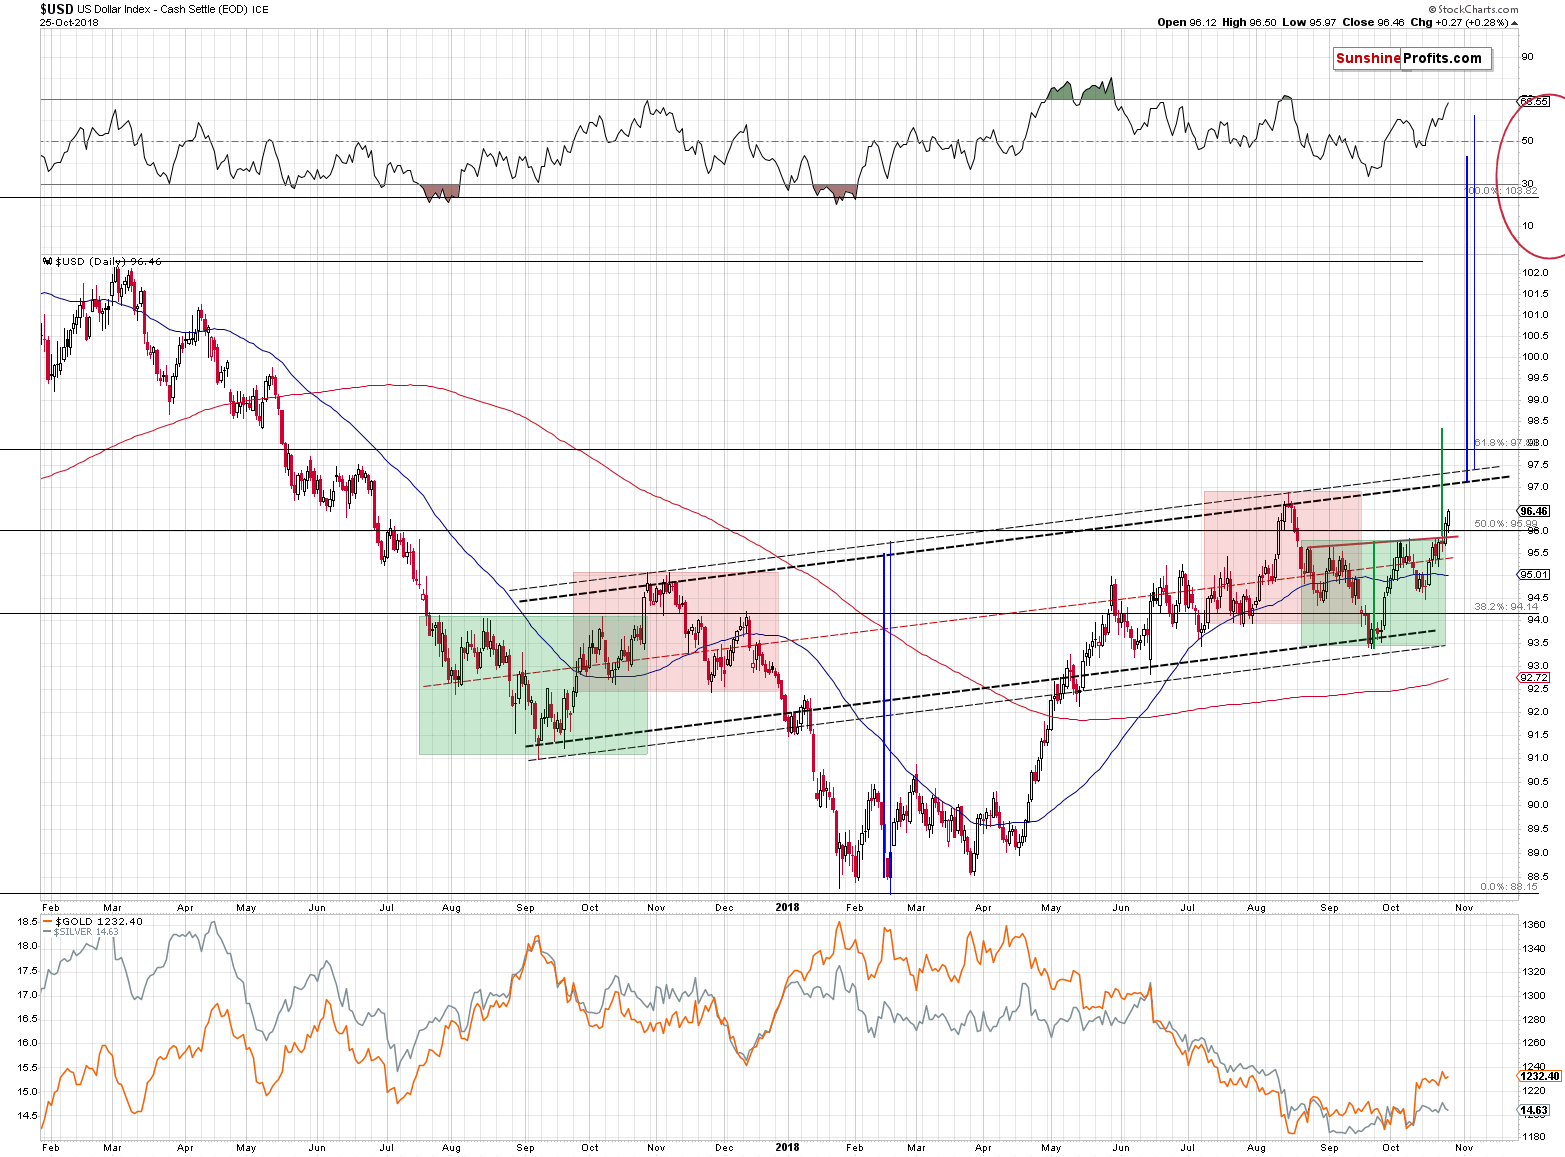Click the 50.0%: 95.99 Fibonacci label
1565x1157 pixels.
1505,523
